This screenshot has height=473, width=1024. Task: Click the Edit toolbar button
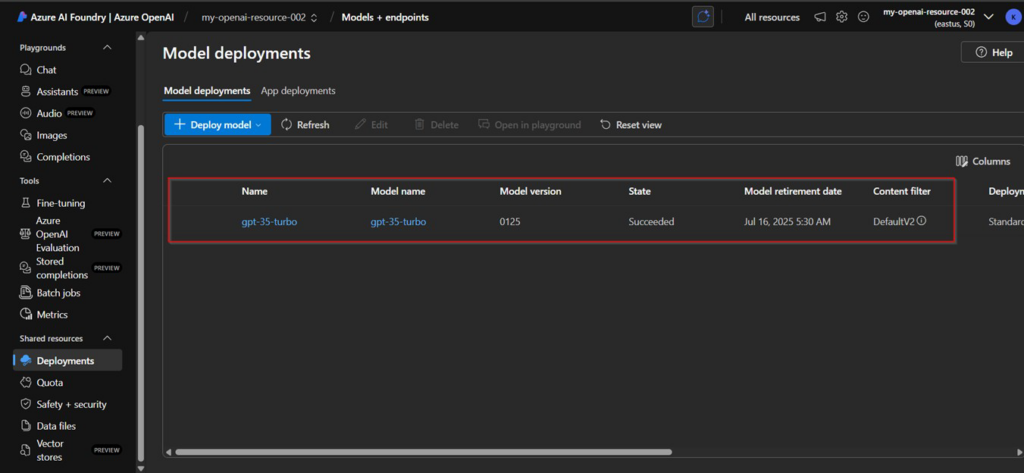point(371,125)
